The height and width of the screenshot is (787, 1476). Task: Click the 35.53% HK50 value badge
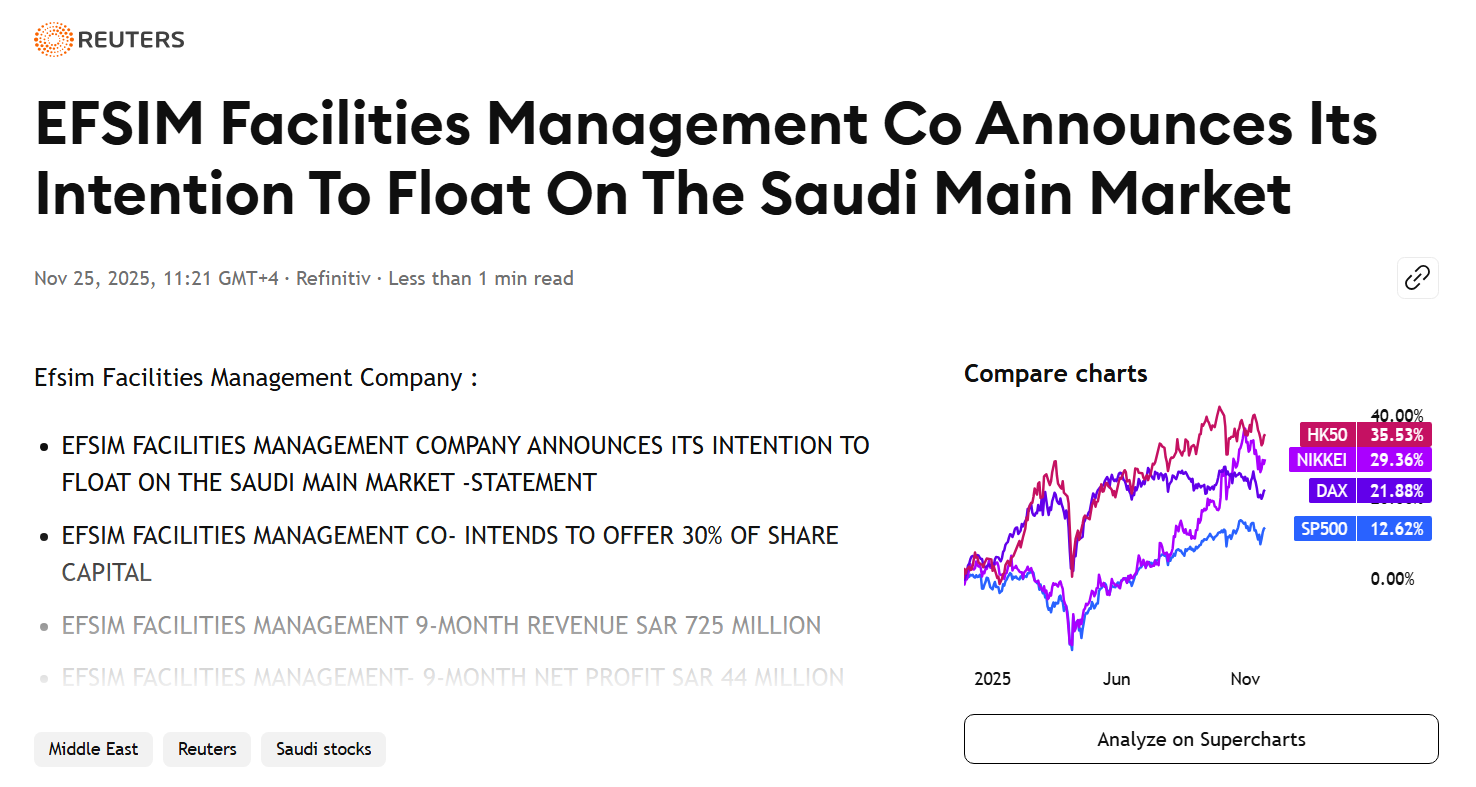click(x=1395, y=434)
